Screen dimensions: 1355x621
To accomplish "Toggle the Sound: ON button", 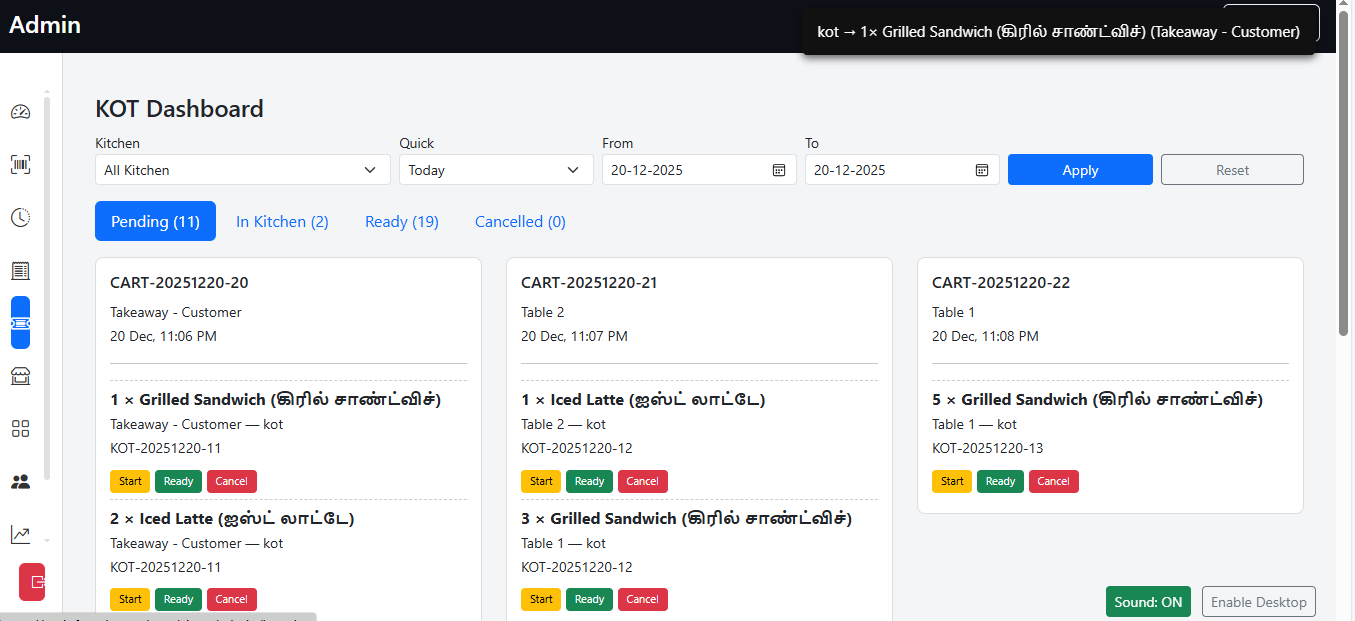I will pyautogui.click(x=1148, y=602).
